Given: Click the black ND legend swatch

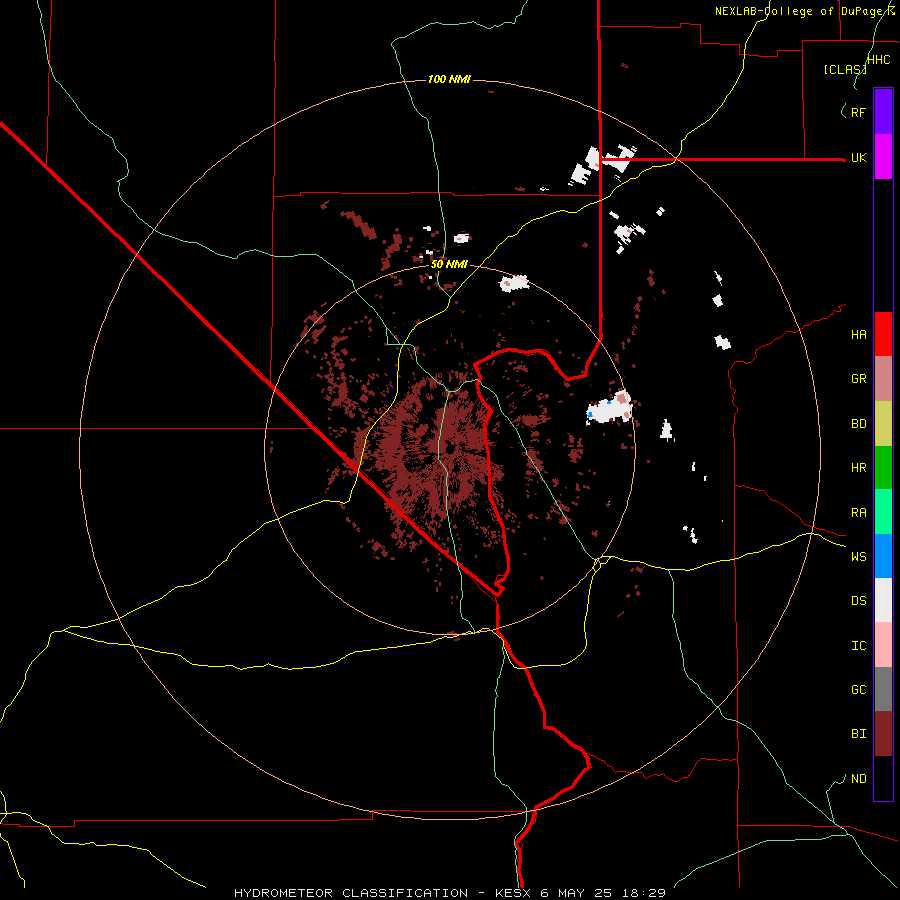Looking at the screenshot, I should click(883, 778).
